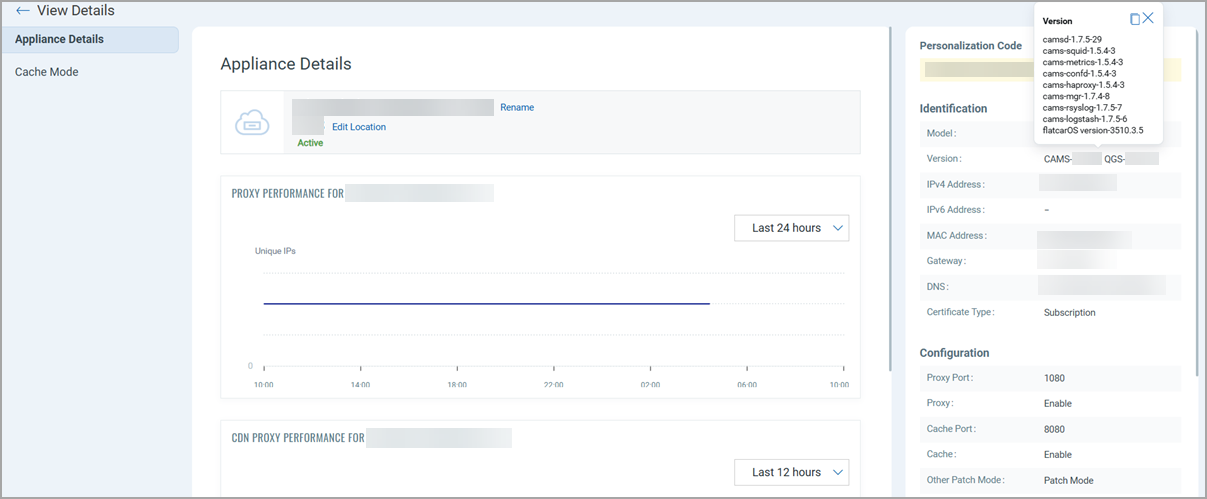The width and height of the screenshot is (1207, 499).
Task: Click the flatcarOS version entry in popup
Action: click(1092, 130)
